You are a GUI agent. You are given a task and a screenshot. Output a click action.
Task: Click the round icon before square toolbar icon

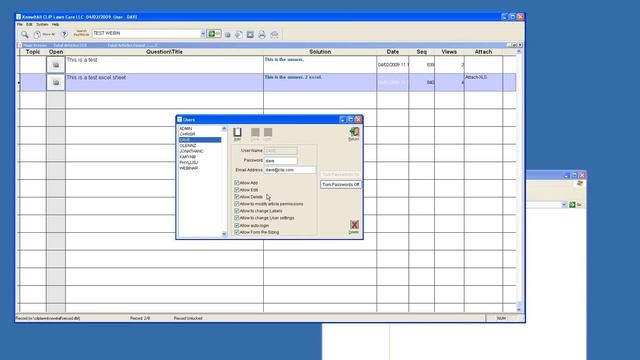click(x=238, y=35)
